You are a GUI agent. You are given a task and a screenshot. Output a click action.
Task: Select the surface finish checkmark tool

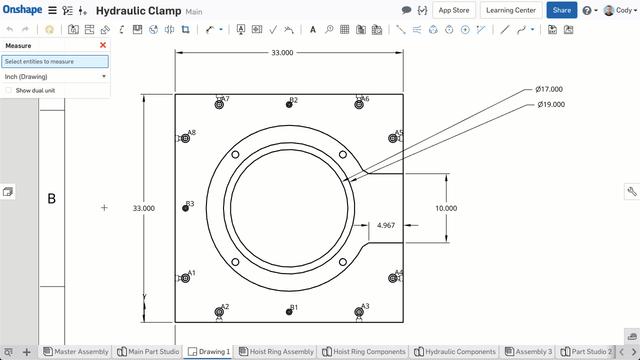pyautogui.click(x=273, y=29)
